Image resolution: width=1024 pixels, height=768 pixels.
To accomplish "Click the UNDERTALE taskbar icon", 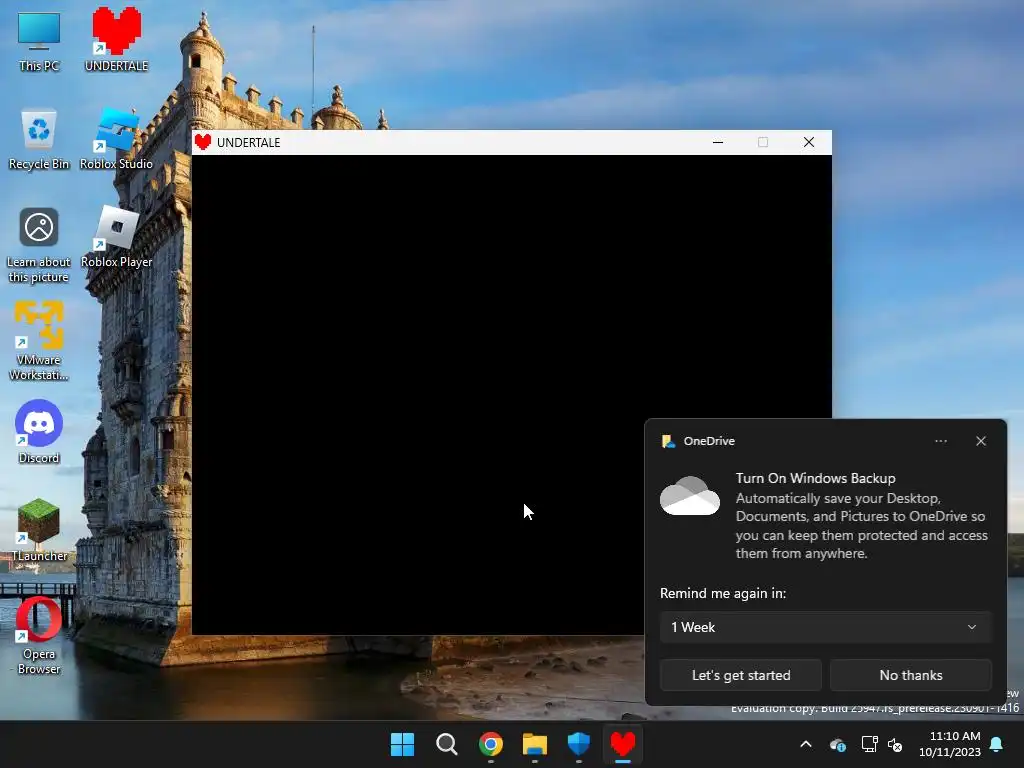I will (x=622, y=744).
